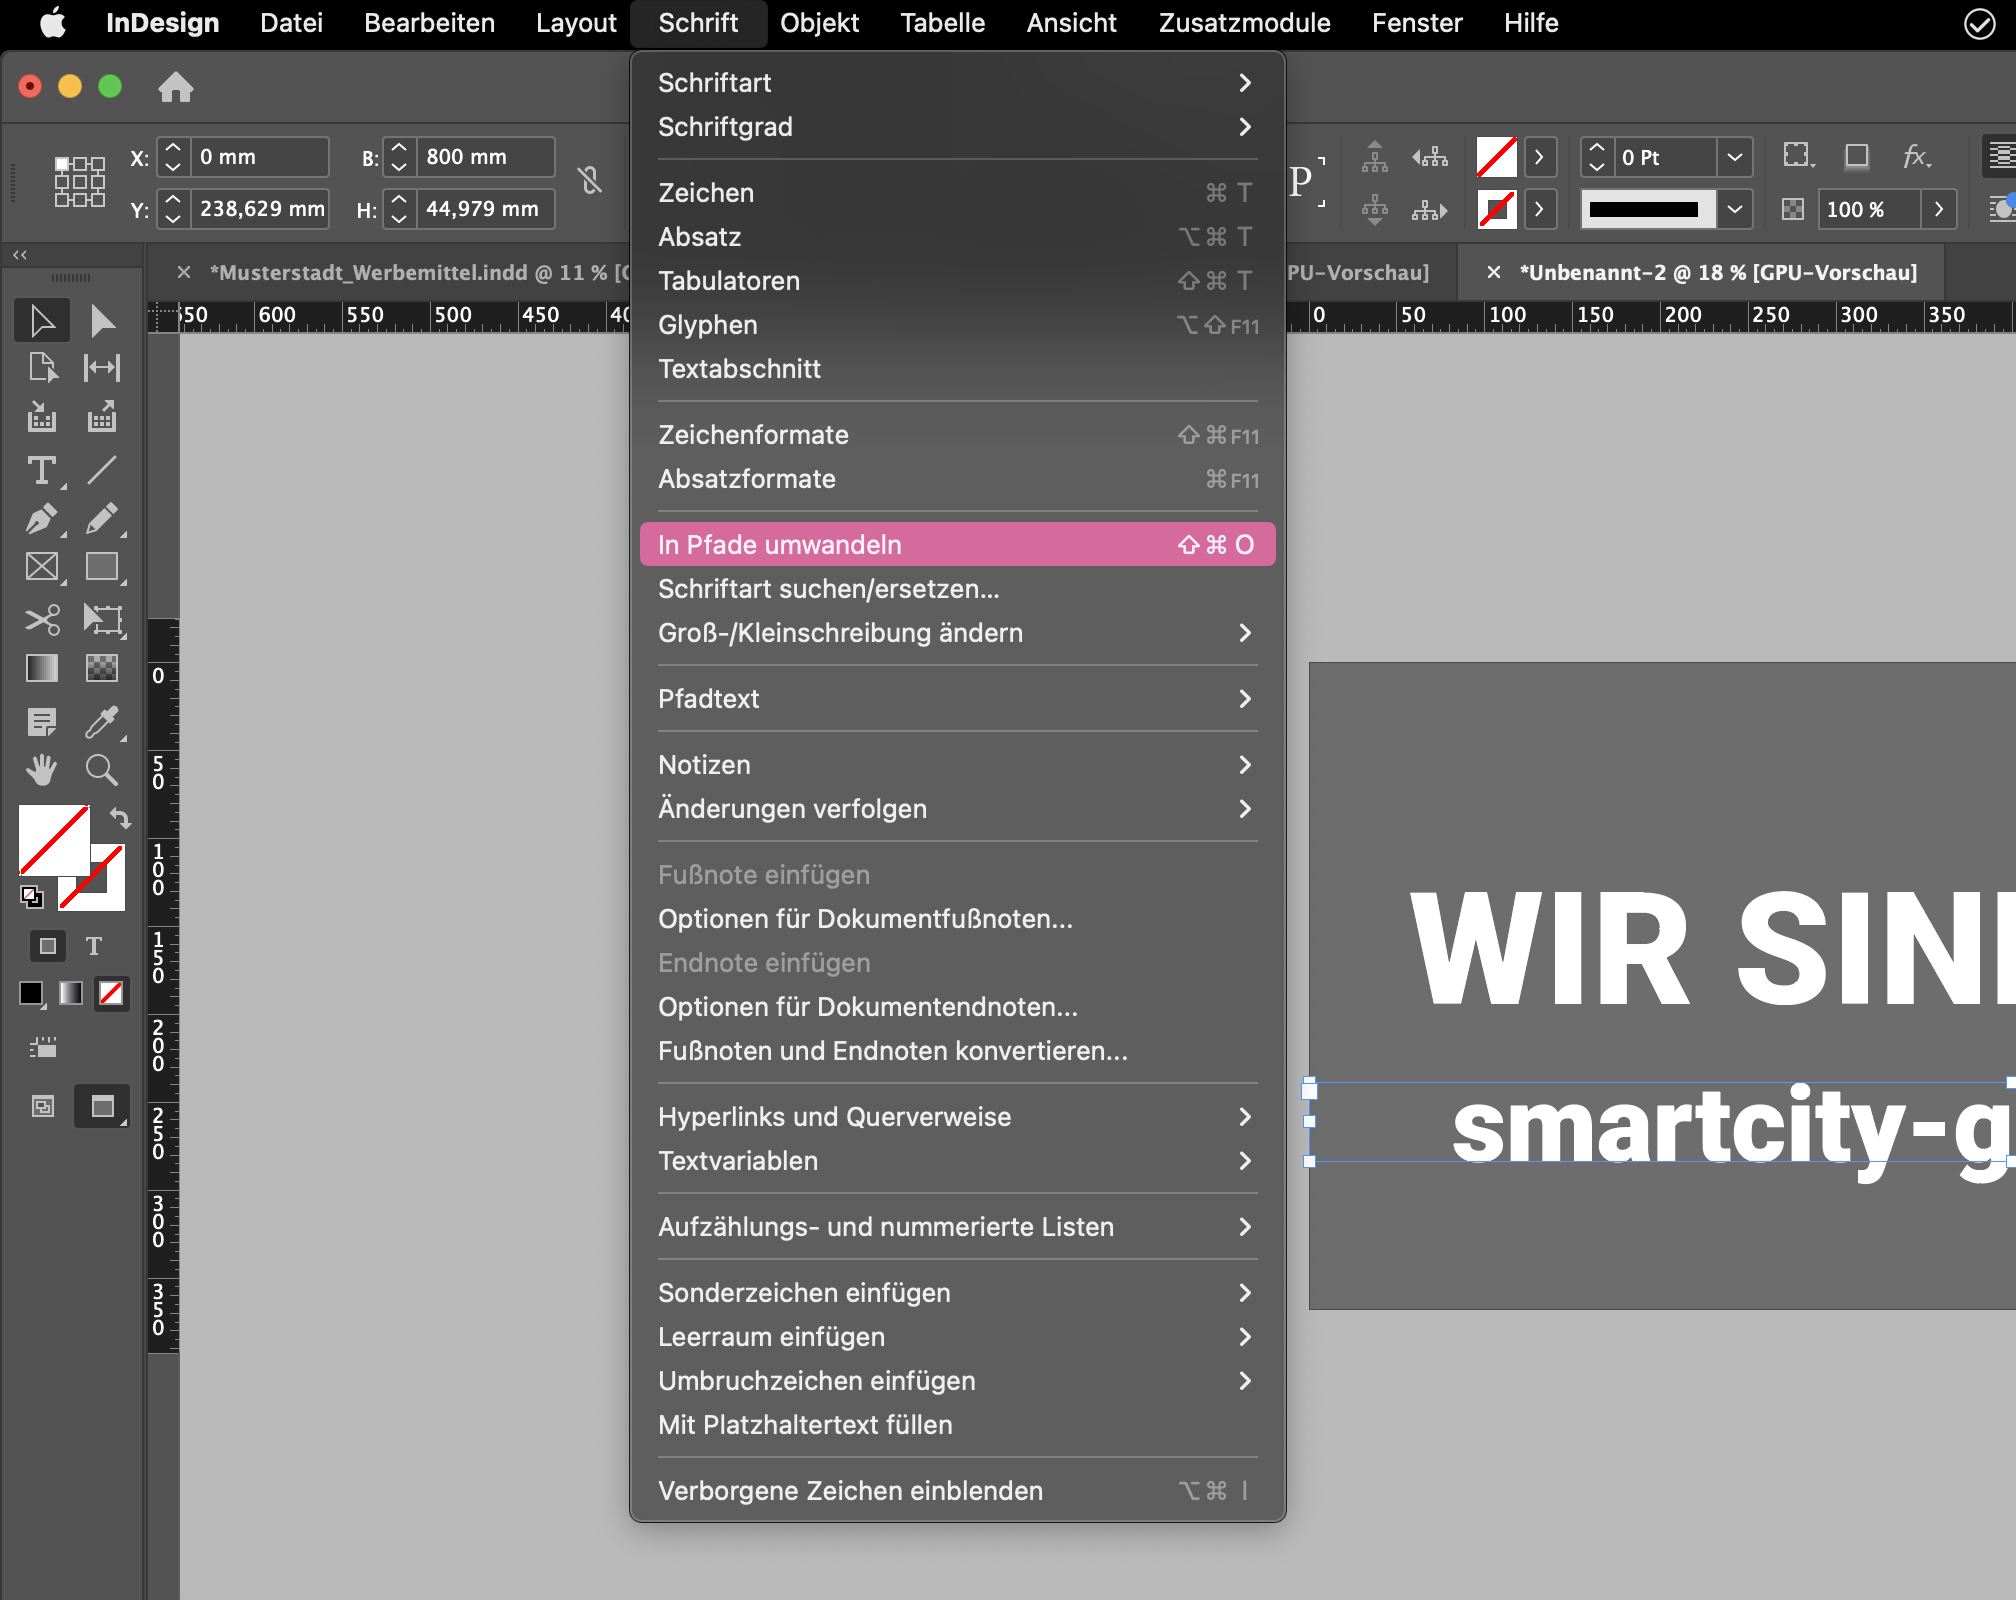
Task: Choose Mit Platzhaltertext füllen
Action: coord(956,1425)
